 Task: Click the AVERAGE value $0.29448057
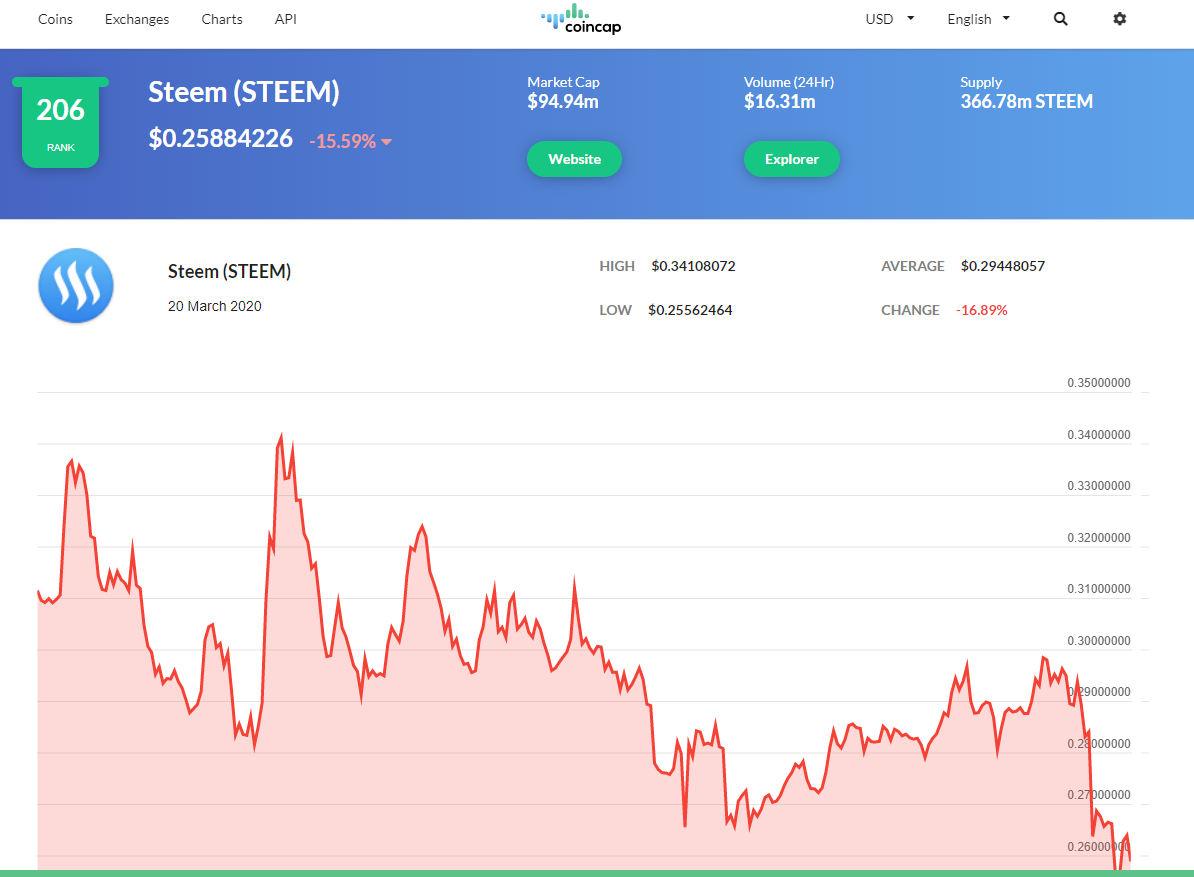pyautogui.click(x=1003, y=266)
